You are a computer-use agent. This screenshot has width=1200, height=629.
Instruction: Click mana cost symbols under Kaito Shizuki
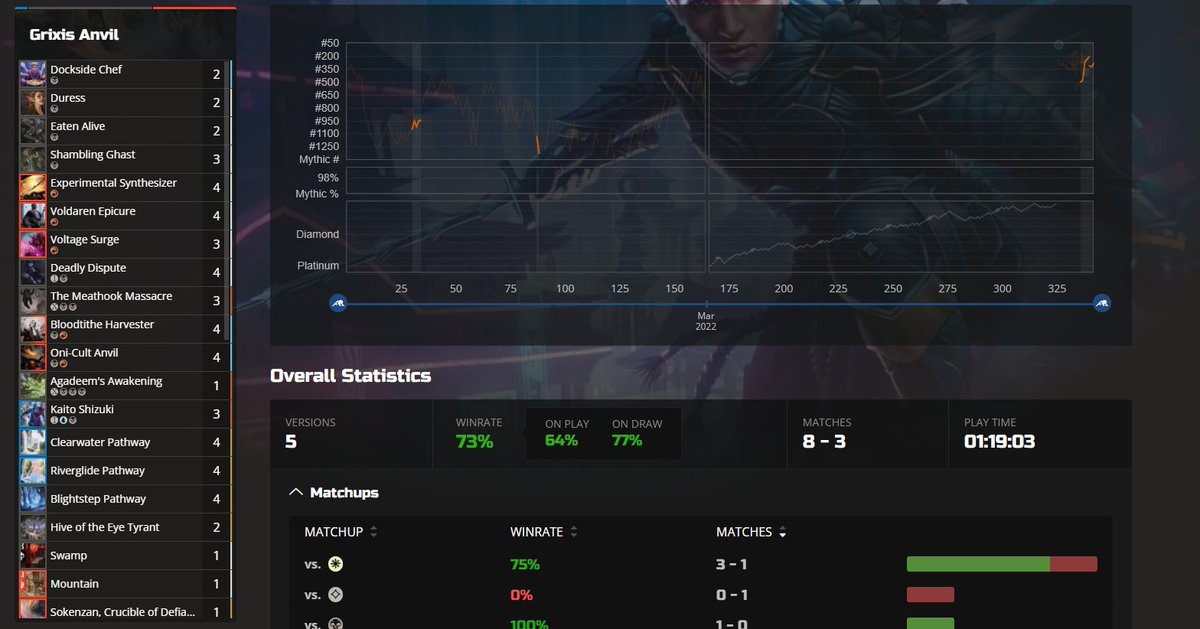point(64,421)
